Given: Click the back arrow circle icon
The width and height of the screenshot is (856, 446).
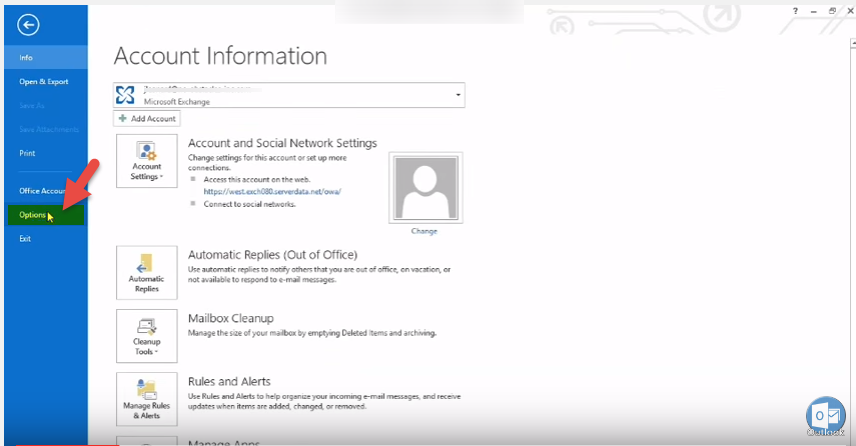Looking at the screenshot, I should (x=28, y=25).
